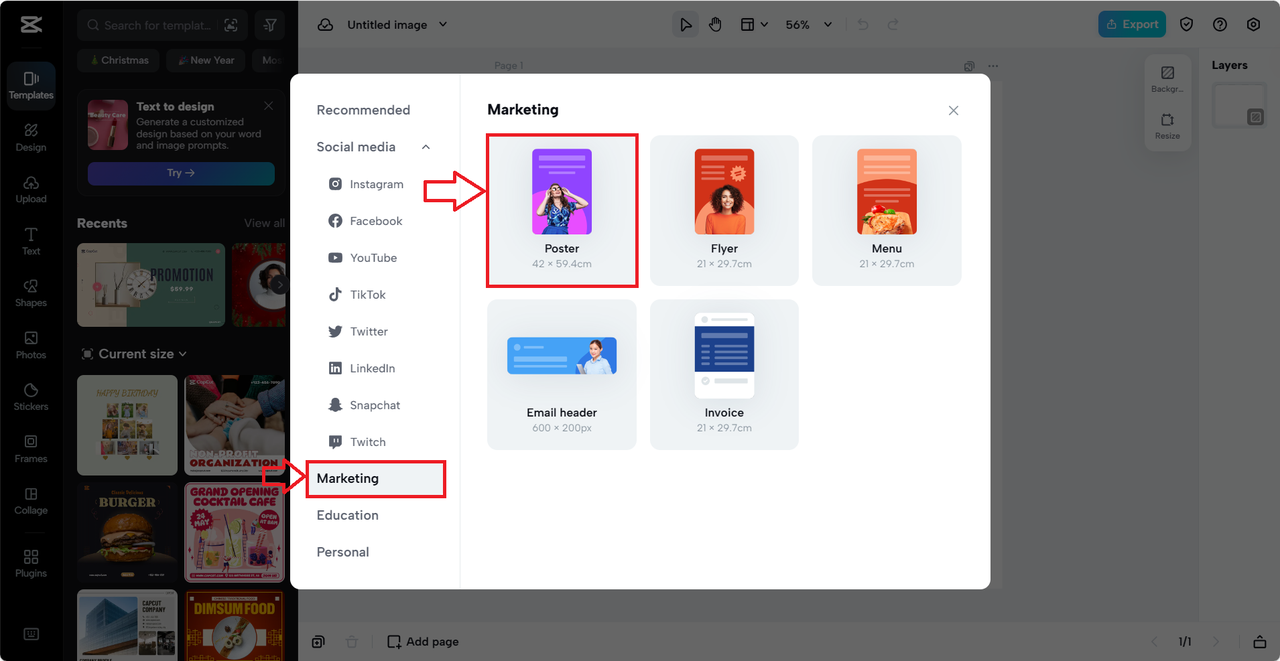Choose the Flyer size preset
1280x661 pixels.
tap(724, 211)
